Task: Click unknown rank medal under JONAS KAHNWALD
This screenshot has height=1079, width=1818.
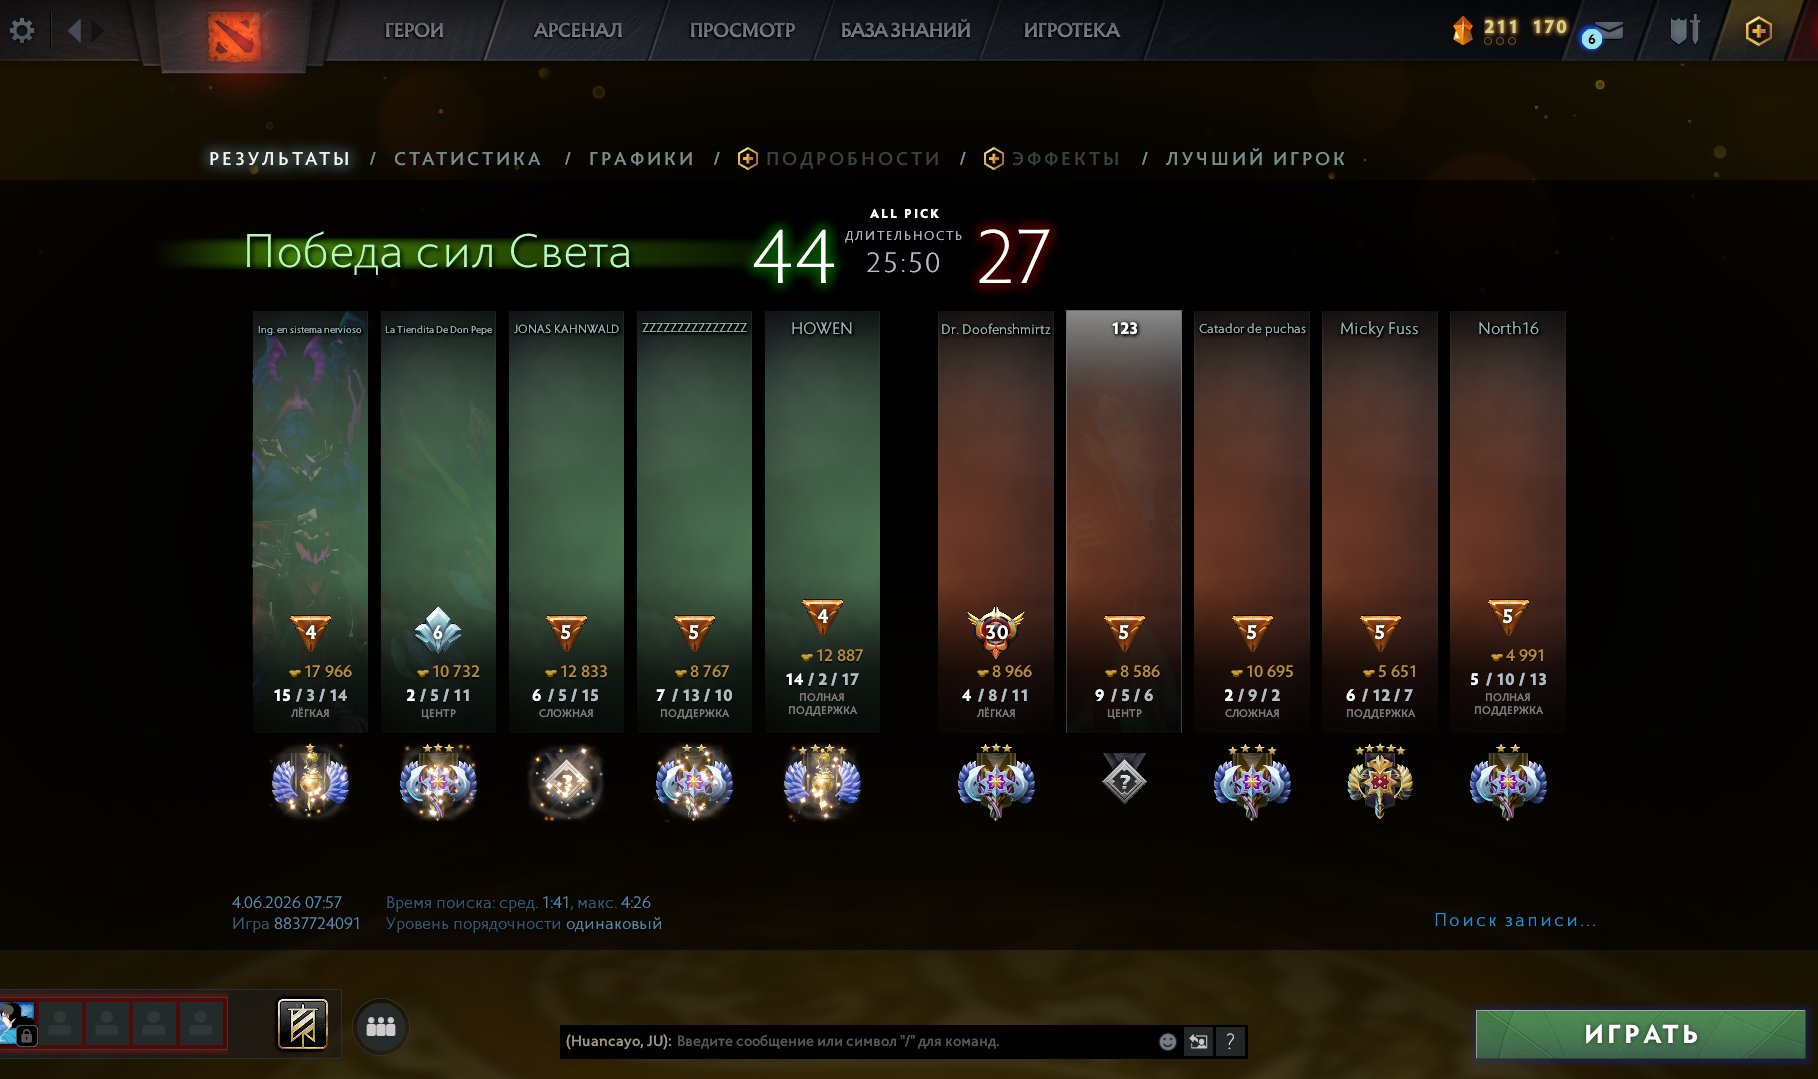Action: coord(566,782)
